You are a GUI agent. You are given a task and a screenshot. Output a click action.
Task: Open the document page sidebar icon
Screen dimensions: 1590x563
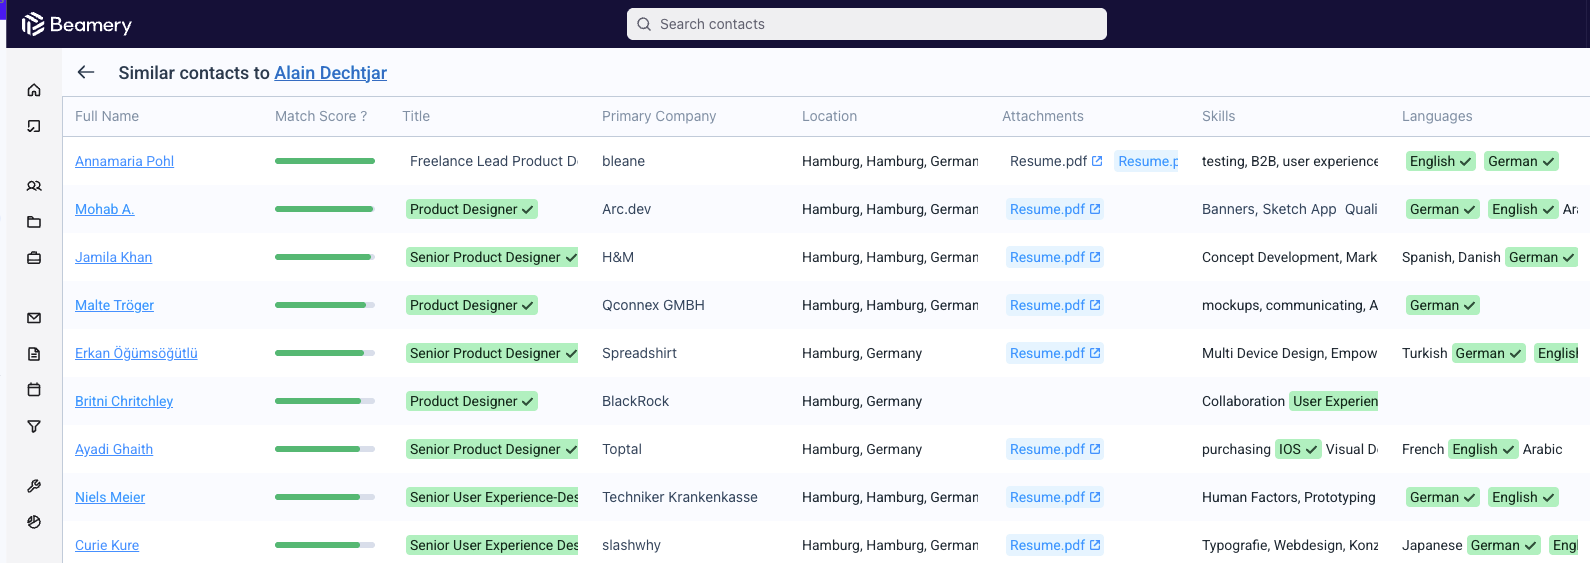pos(34,354)
